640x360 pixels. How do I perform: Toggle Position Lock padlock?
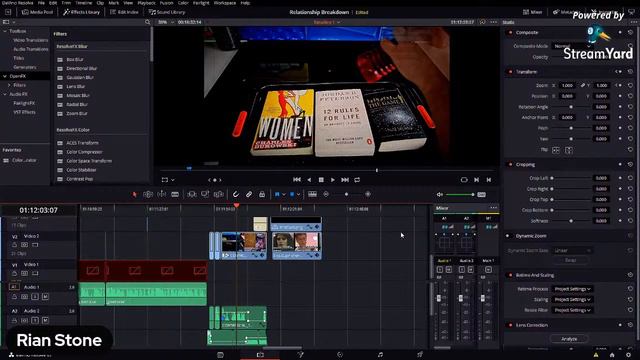262,195
